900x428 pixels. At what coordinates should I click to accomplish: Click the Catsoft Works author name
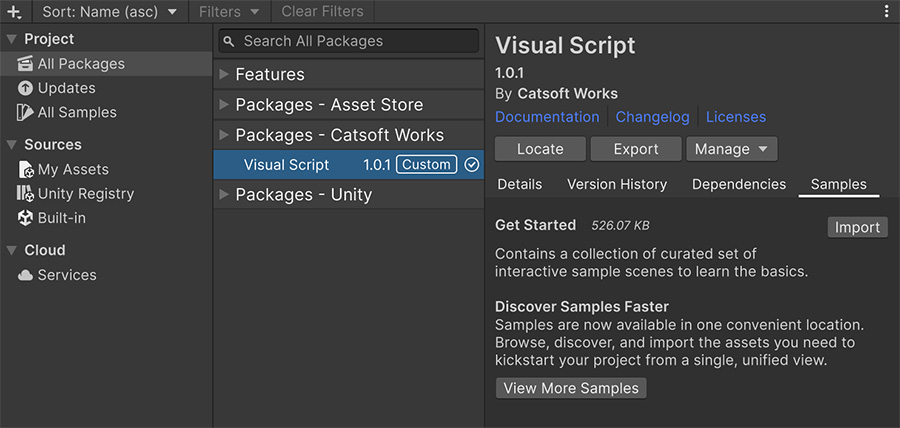(x=568, y=94)
